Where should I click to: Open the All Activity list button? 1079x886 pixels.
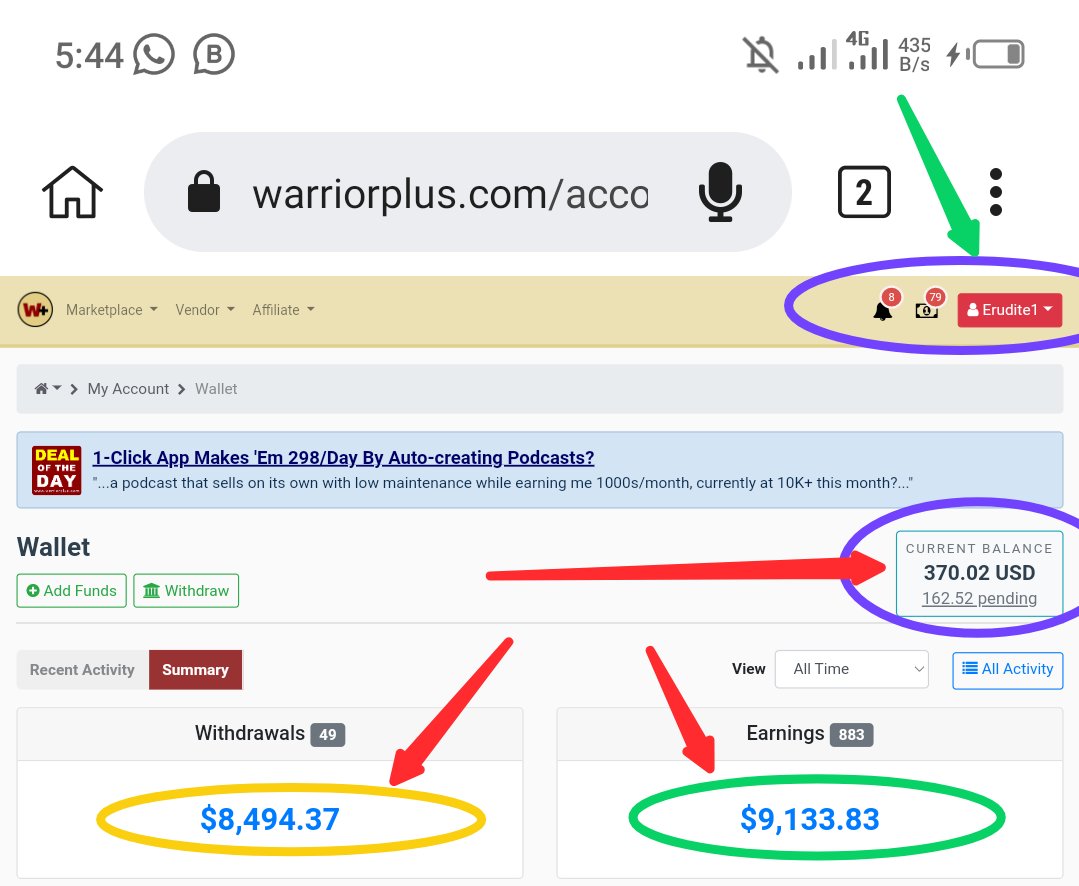pyautogui.click(x=1007, y=669)
